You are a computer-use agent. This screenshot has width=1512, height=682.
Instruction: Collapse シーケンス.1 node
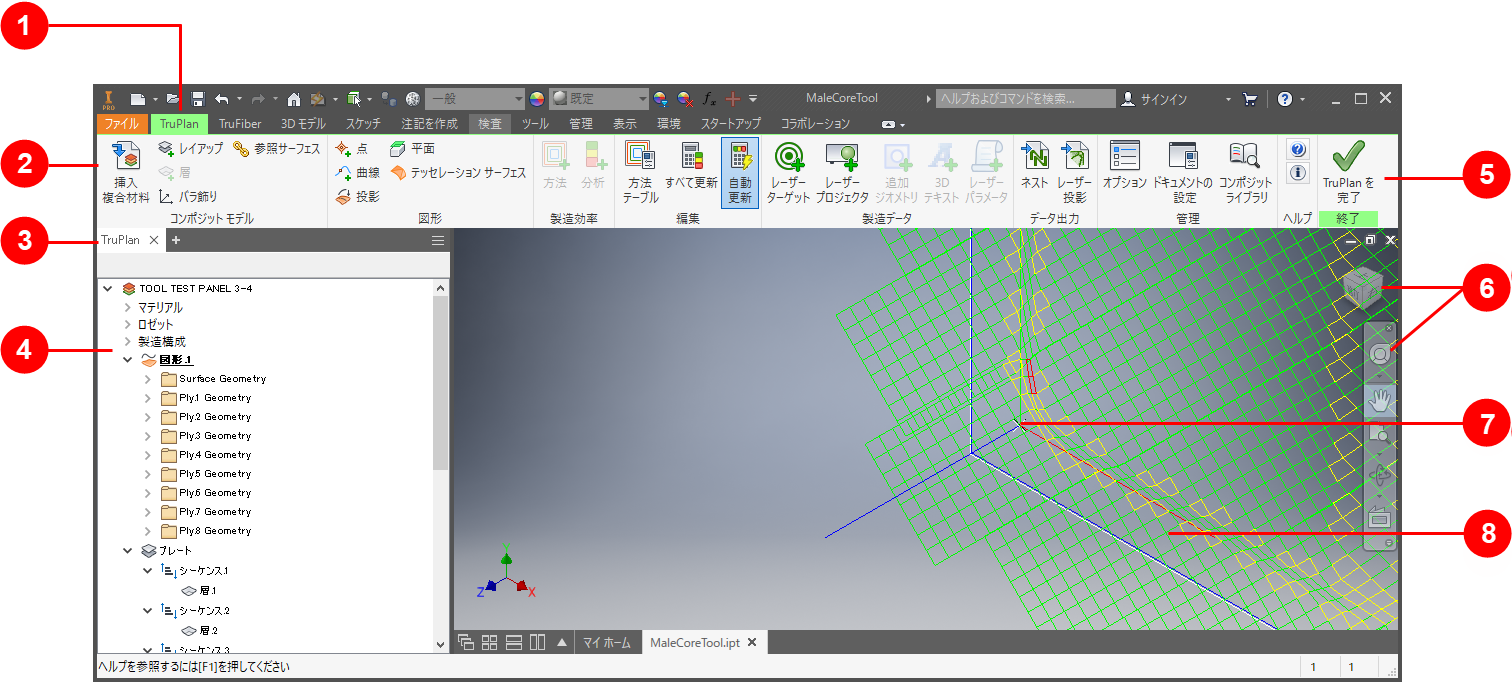pyautogui.click(x=148, y=570)
